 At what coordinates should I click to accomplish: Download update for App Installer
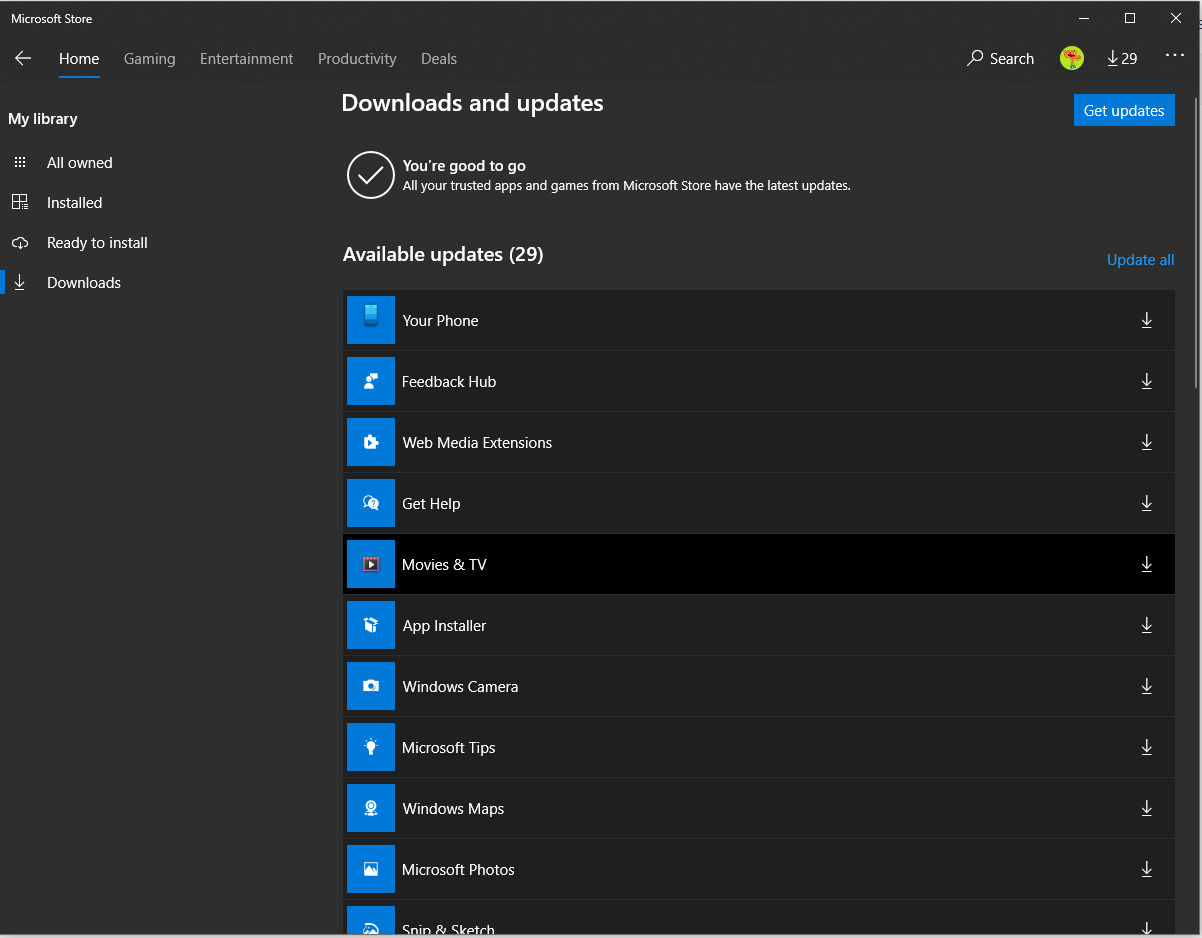pos(1147,625)
